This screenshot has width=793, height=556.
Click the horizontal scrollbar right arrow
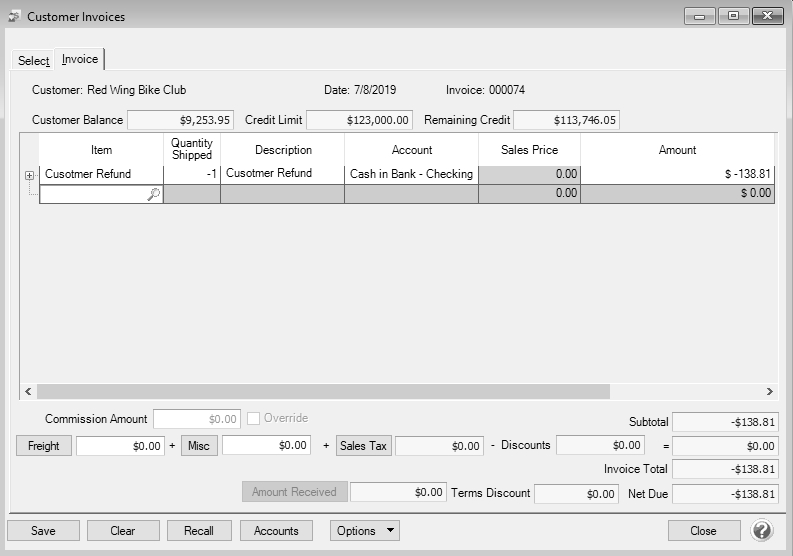pos(769,392)
